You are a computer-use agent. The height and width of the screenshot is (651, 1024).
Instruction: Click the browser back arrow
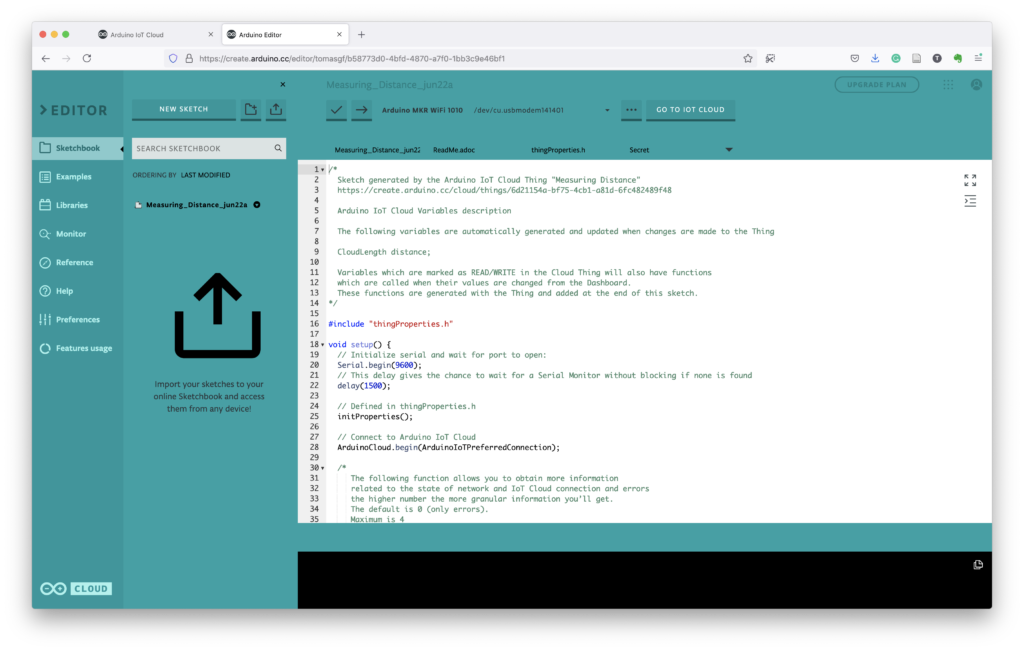pyautogui.click(x=46, y=58)
